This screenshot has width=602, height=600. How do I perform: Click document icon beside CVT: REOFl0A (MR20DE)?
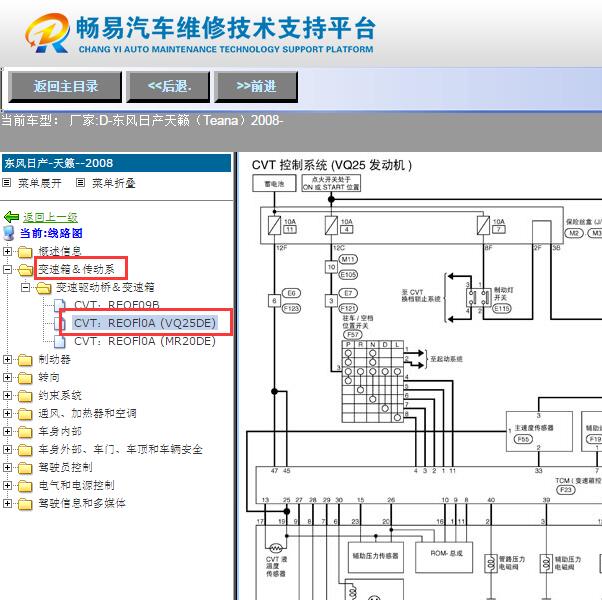coord(60,341)
